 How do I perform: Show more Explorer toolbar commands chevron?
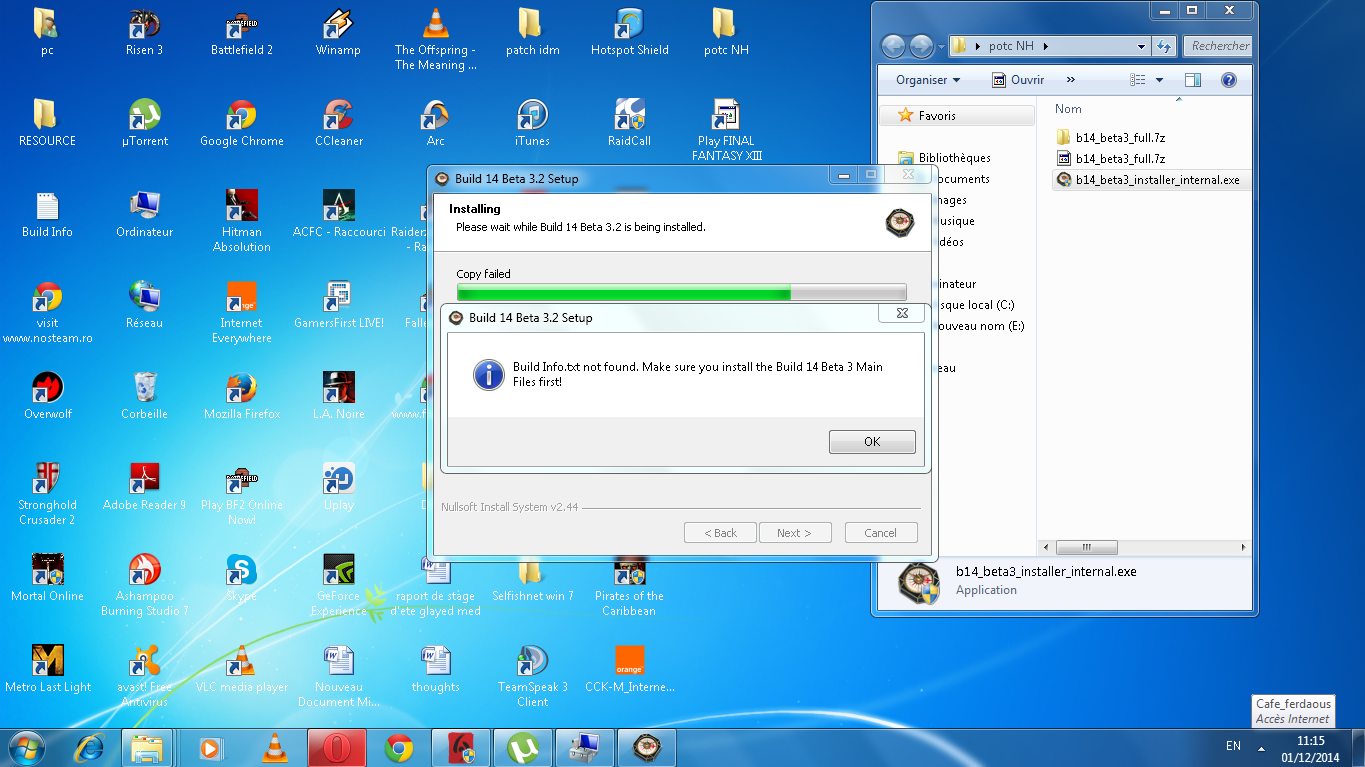coord(1070,80)
